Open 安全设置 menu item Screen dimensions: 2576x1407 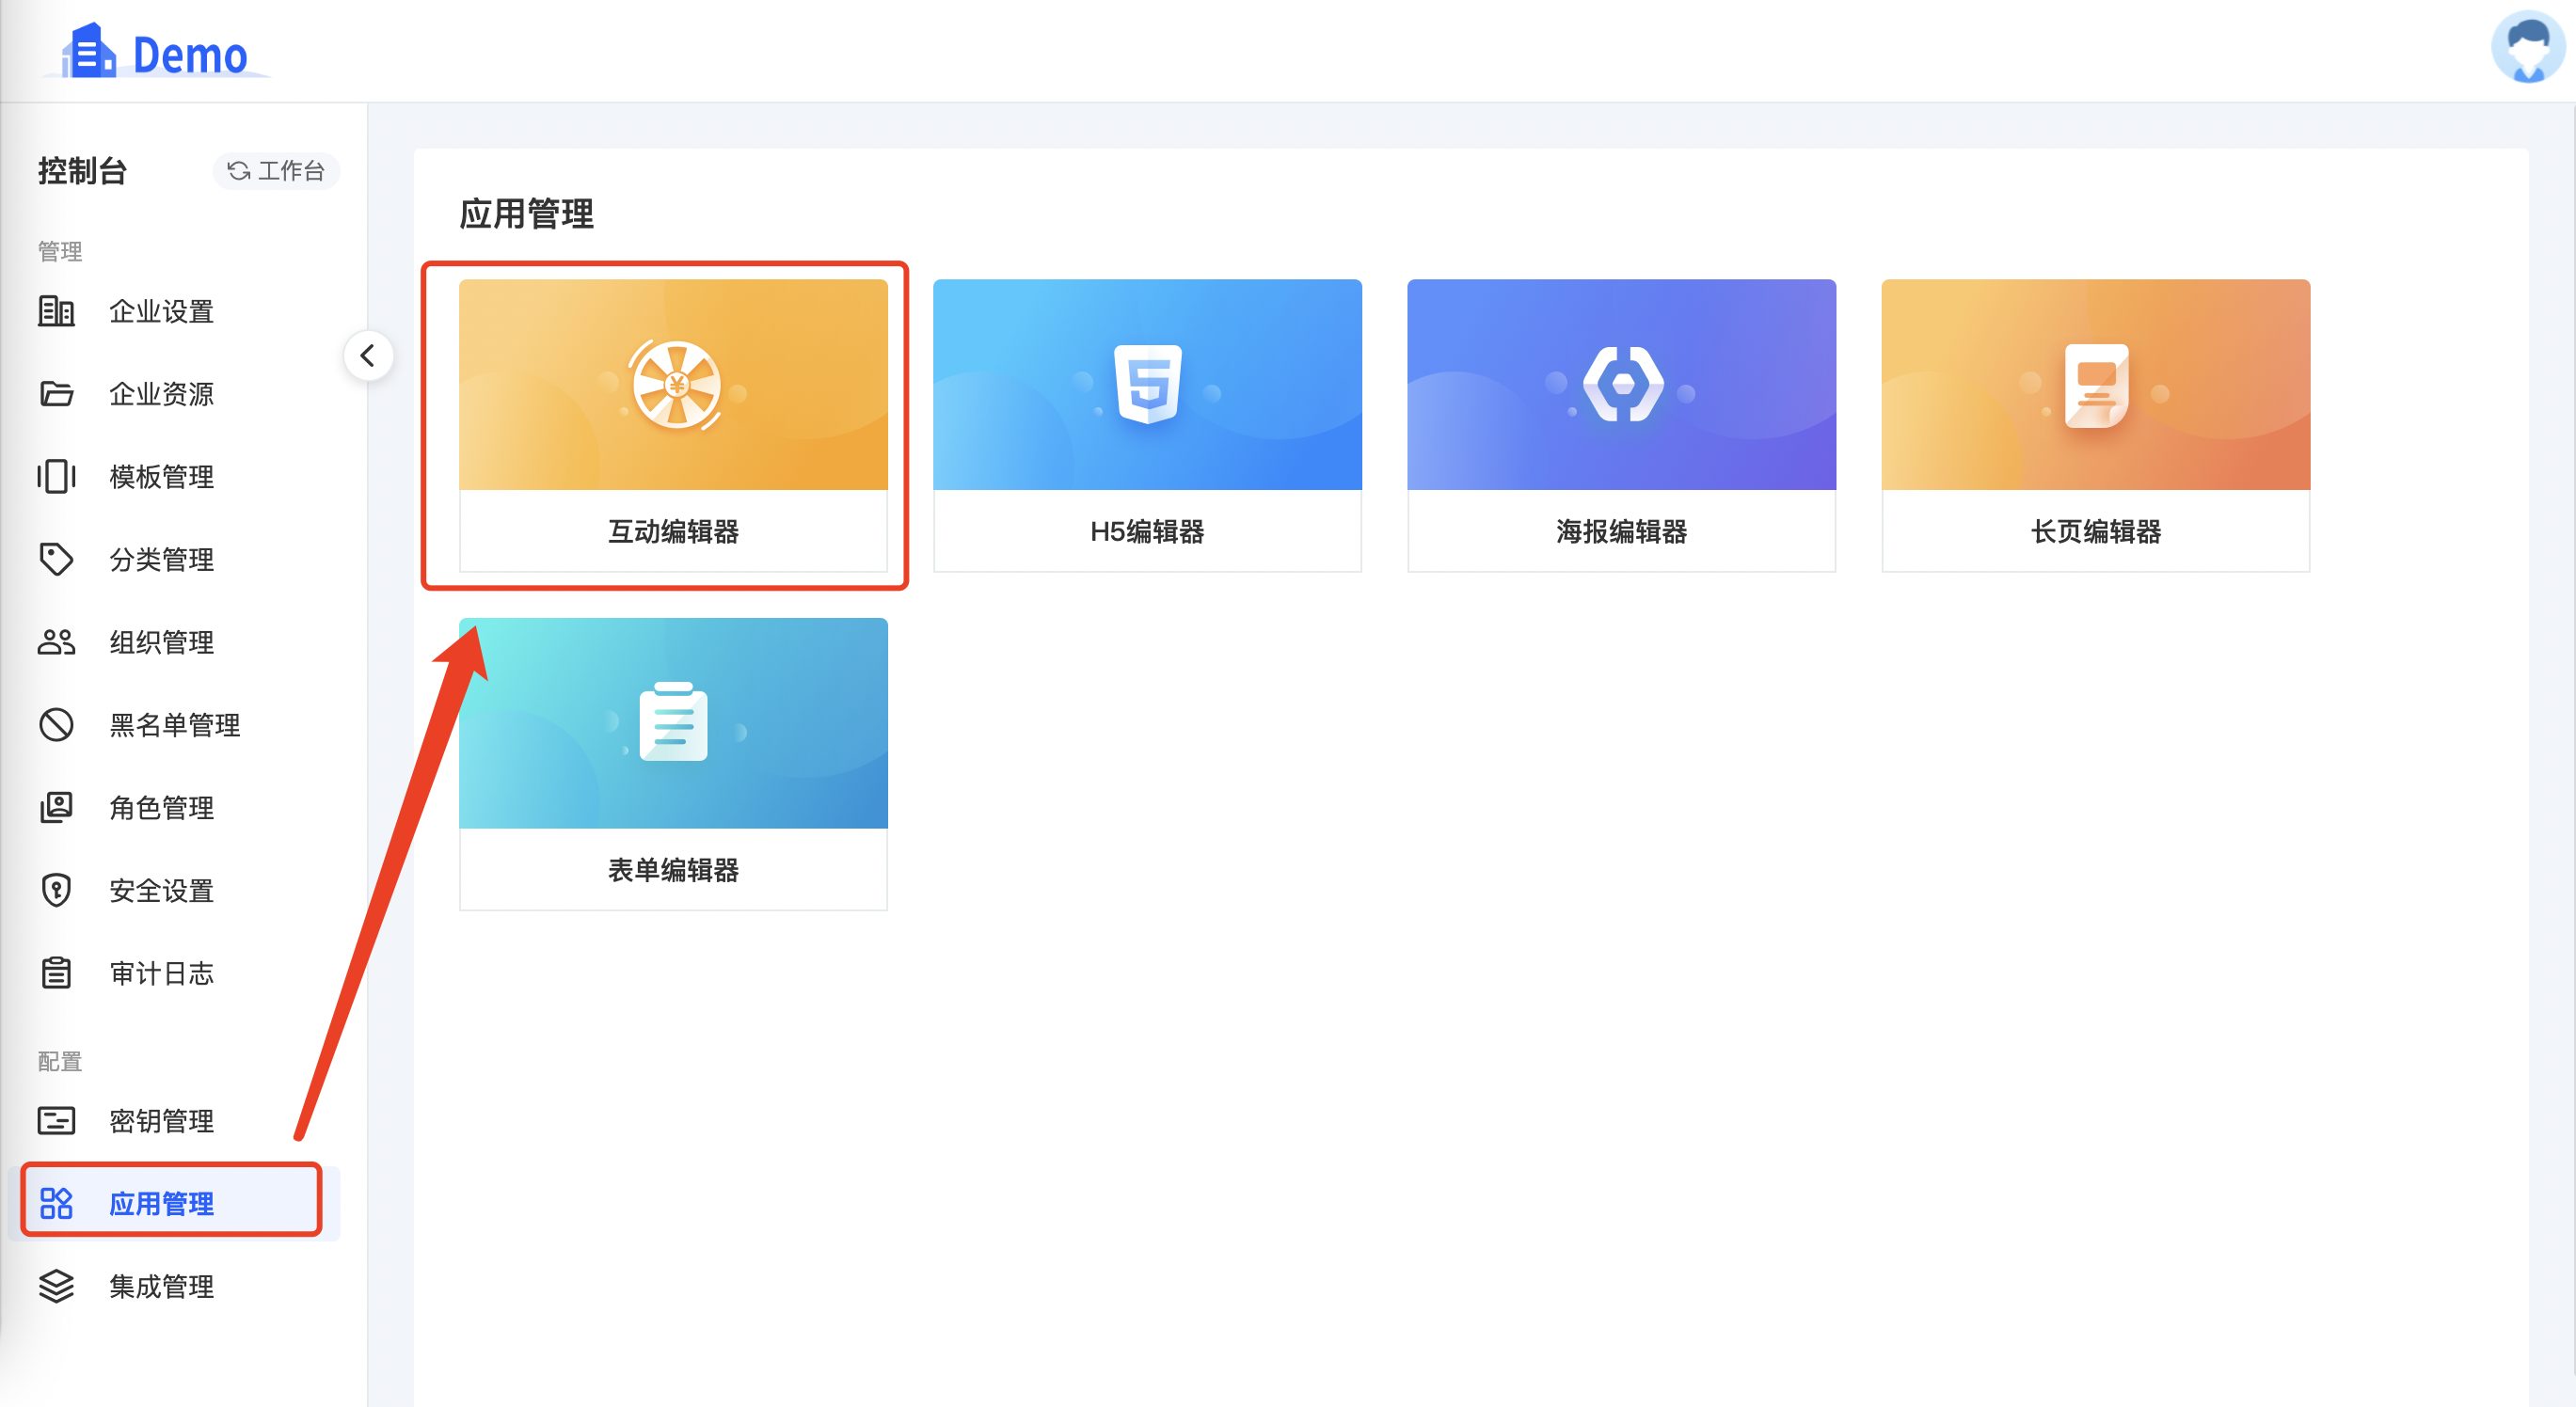(174, 890)
